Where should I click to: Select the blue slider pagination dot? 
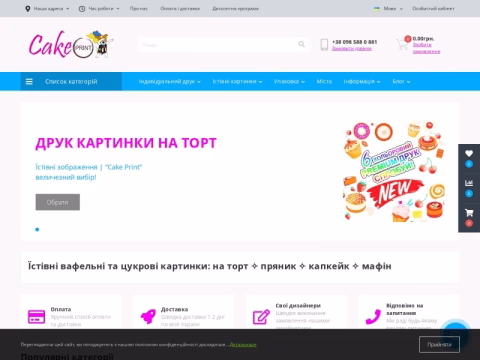click(37, 229)
